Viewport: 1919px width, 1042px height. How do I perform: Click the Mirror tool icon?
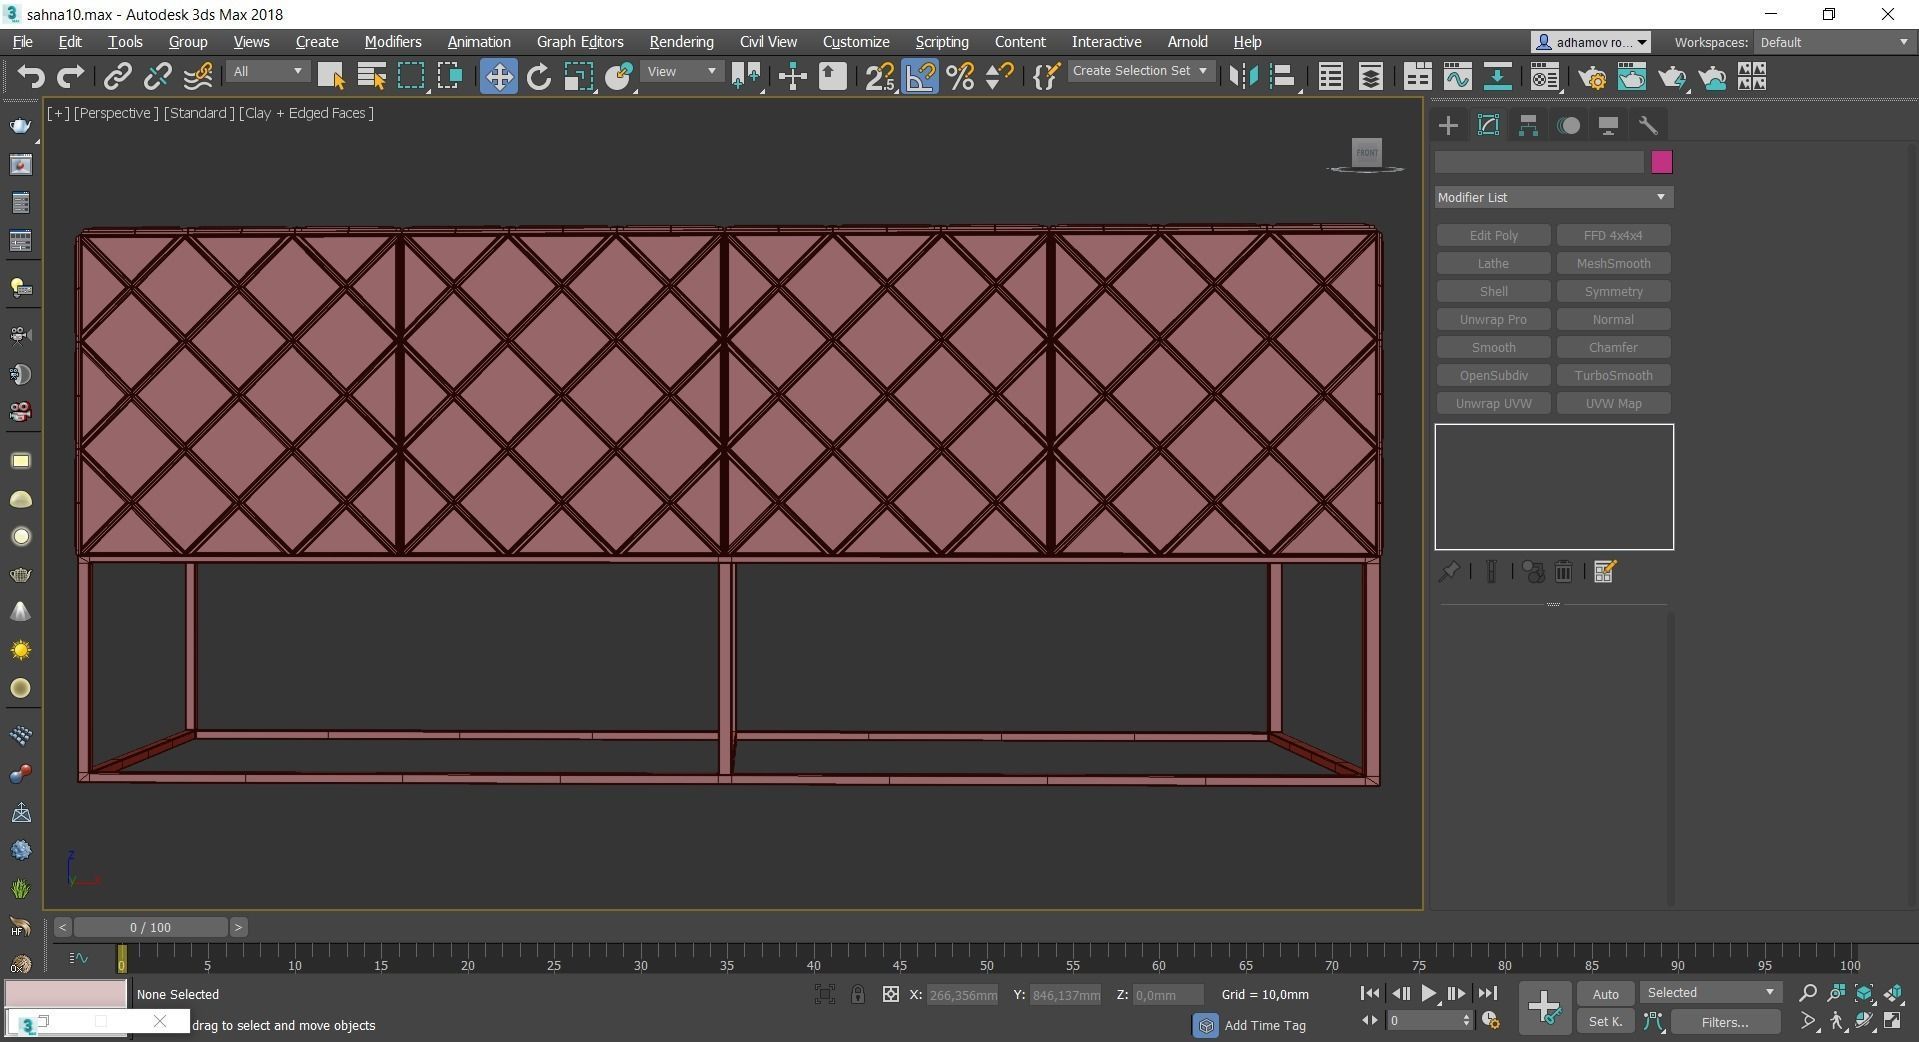pos(1244,77)
